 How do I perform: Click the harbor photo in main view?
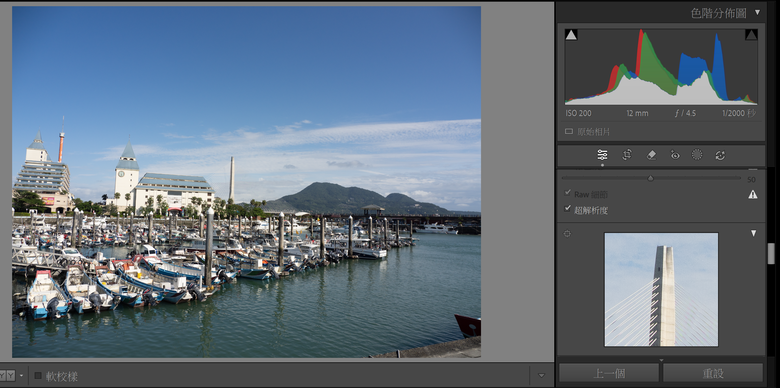coord(246,182)
